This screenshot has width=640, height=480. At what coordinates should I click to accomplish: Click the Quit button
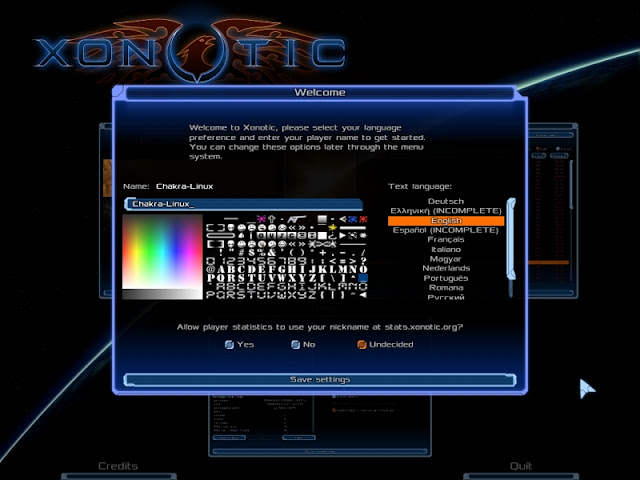pyautogui.click(x=521, y=466)
